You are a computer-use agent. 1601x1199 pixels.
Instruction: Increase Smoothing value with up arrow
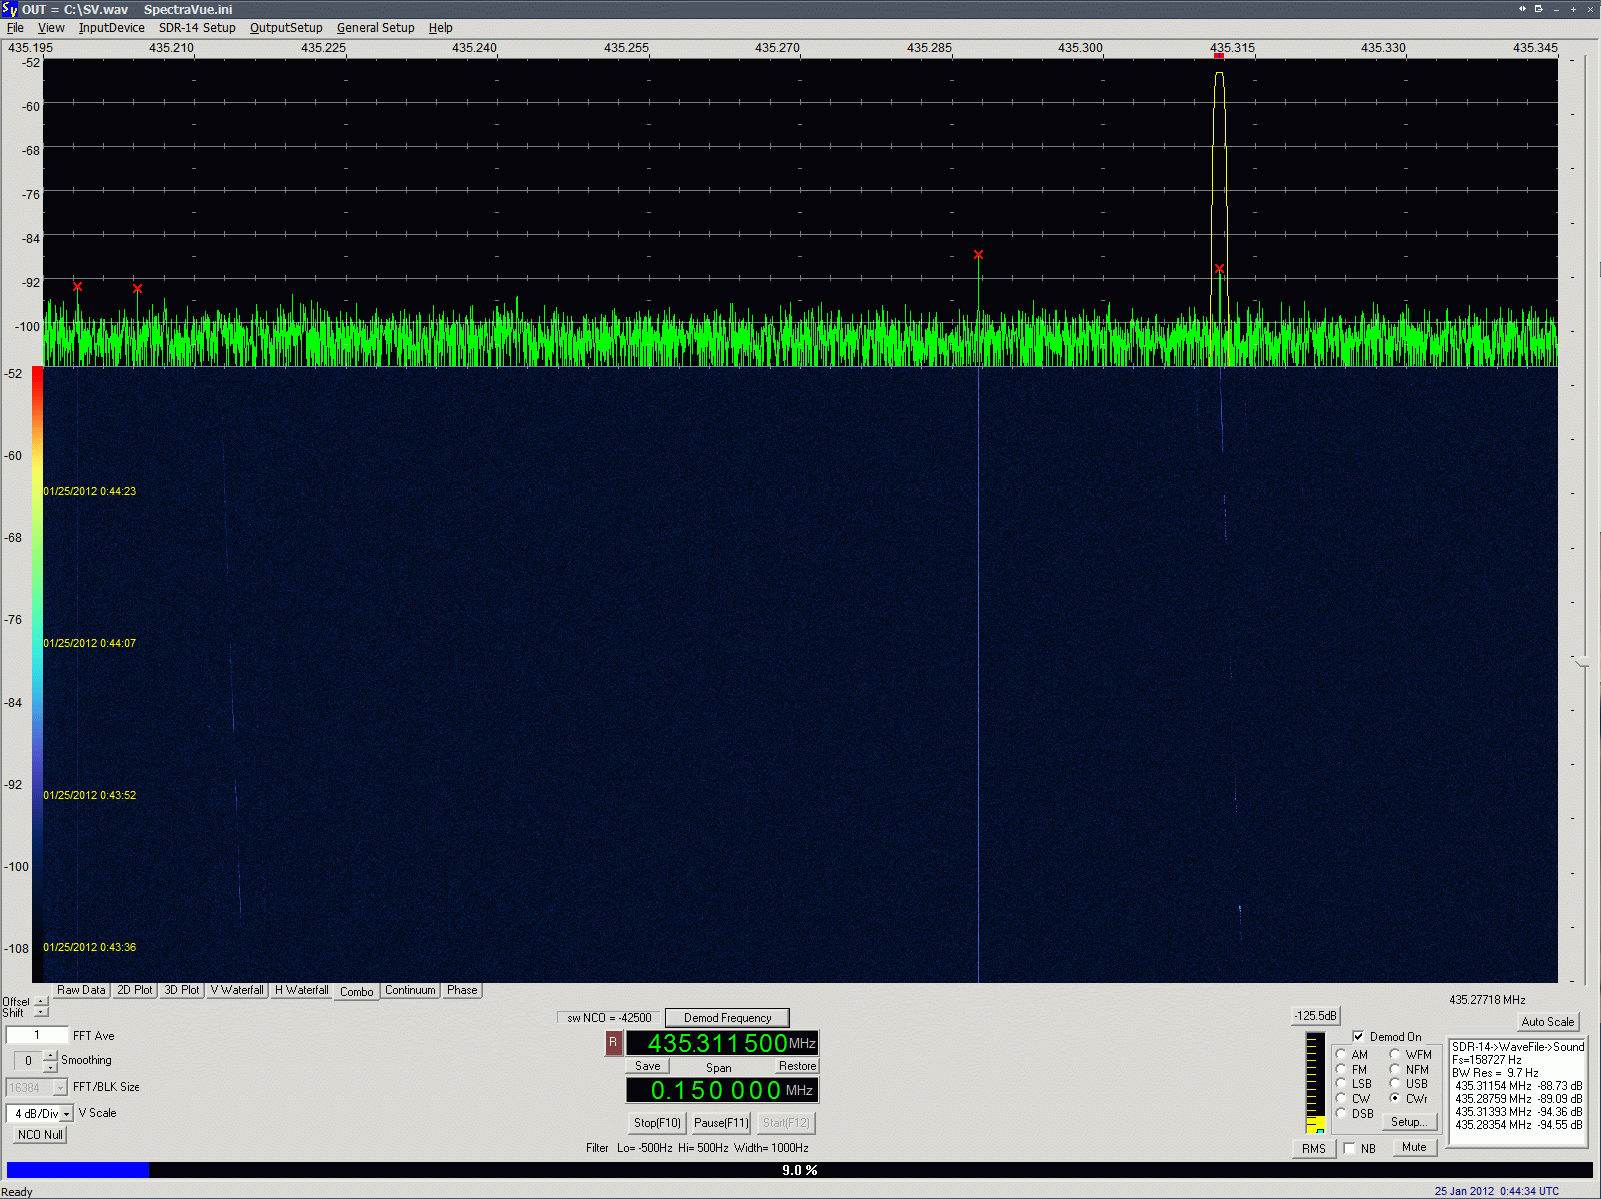[x=51, y=1056]
